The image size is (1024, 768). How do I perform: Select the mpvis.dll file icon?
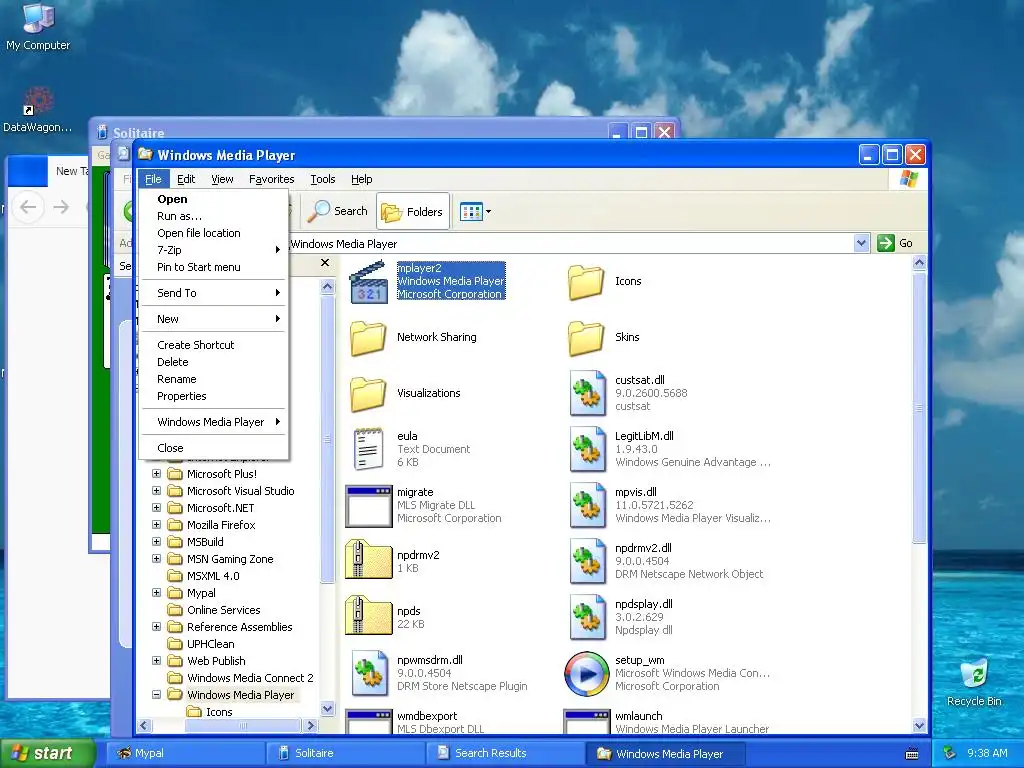(586, 505)
